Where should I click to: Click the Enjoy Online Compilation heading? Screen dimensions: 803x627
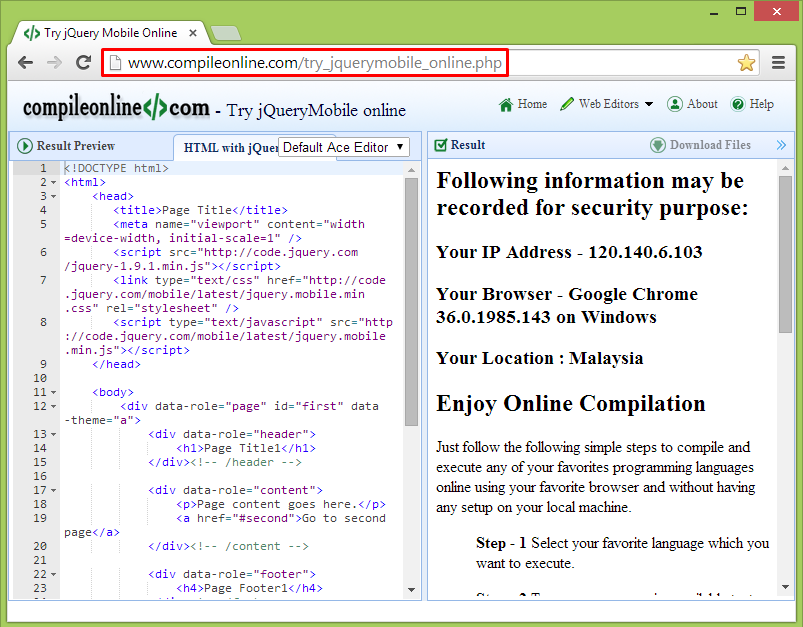(x=570, y=404)
